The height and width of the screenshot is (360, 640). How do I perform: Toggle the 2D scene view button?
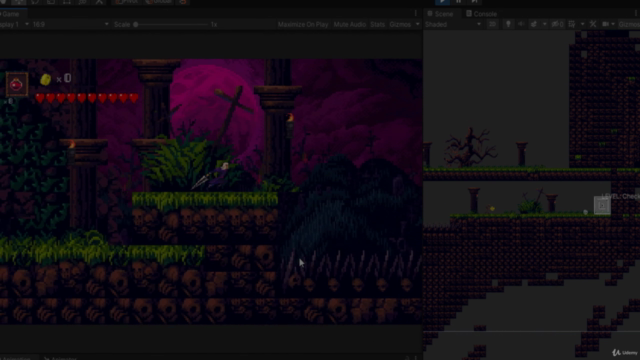coord(492,24)
